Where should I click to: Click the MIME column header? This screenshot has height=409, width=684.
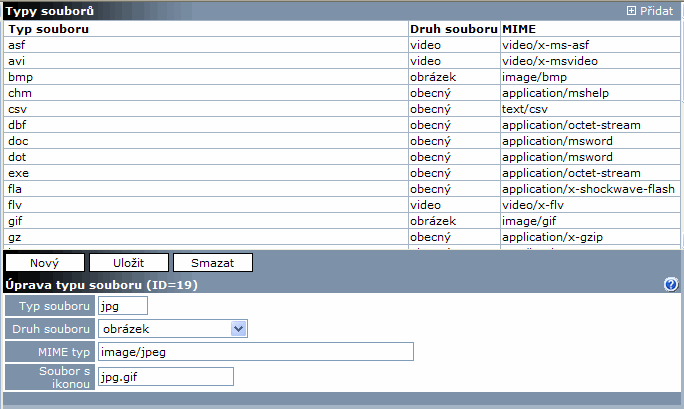point(517,29)
